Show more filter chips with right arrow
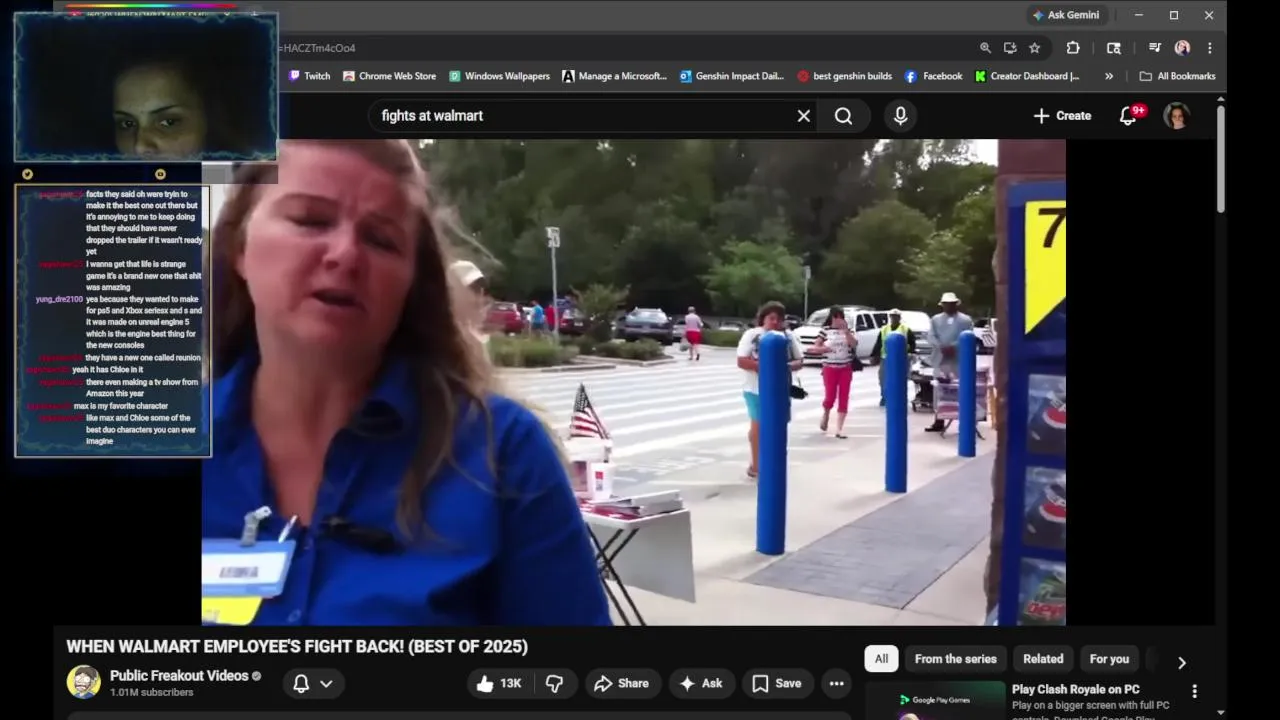This screenshot has width=1280, height=720. [x=1181, y=662]
